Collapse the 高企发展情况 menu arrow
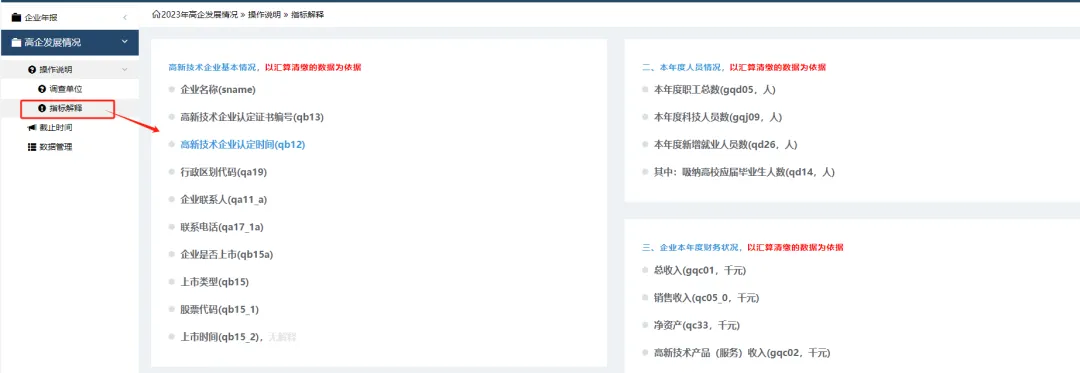 tap(125, 43)
